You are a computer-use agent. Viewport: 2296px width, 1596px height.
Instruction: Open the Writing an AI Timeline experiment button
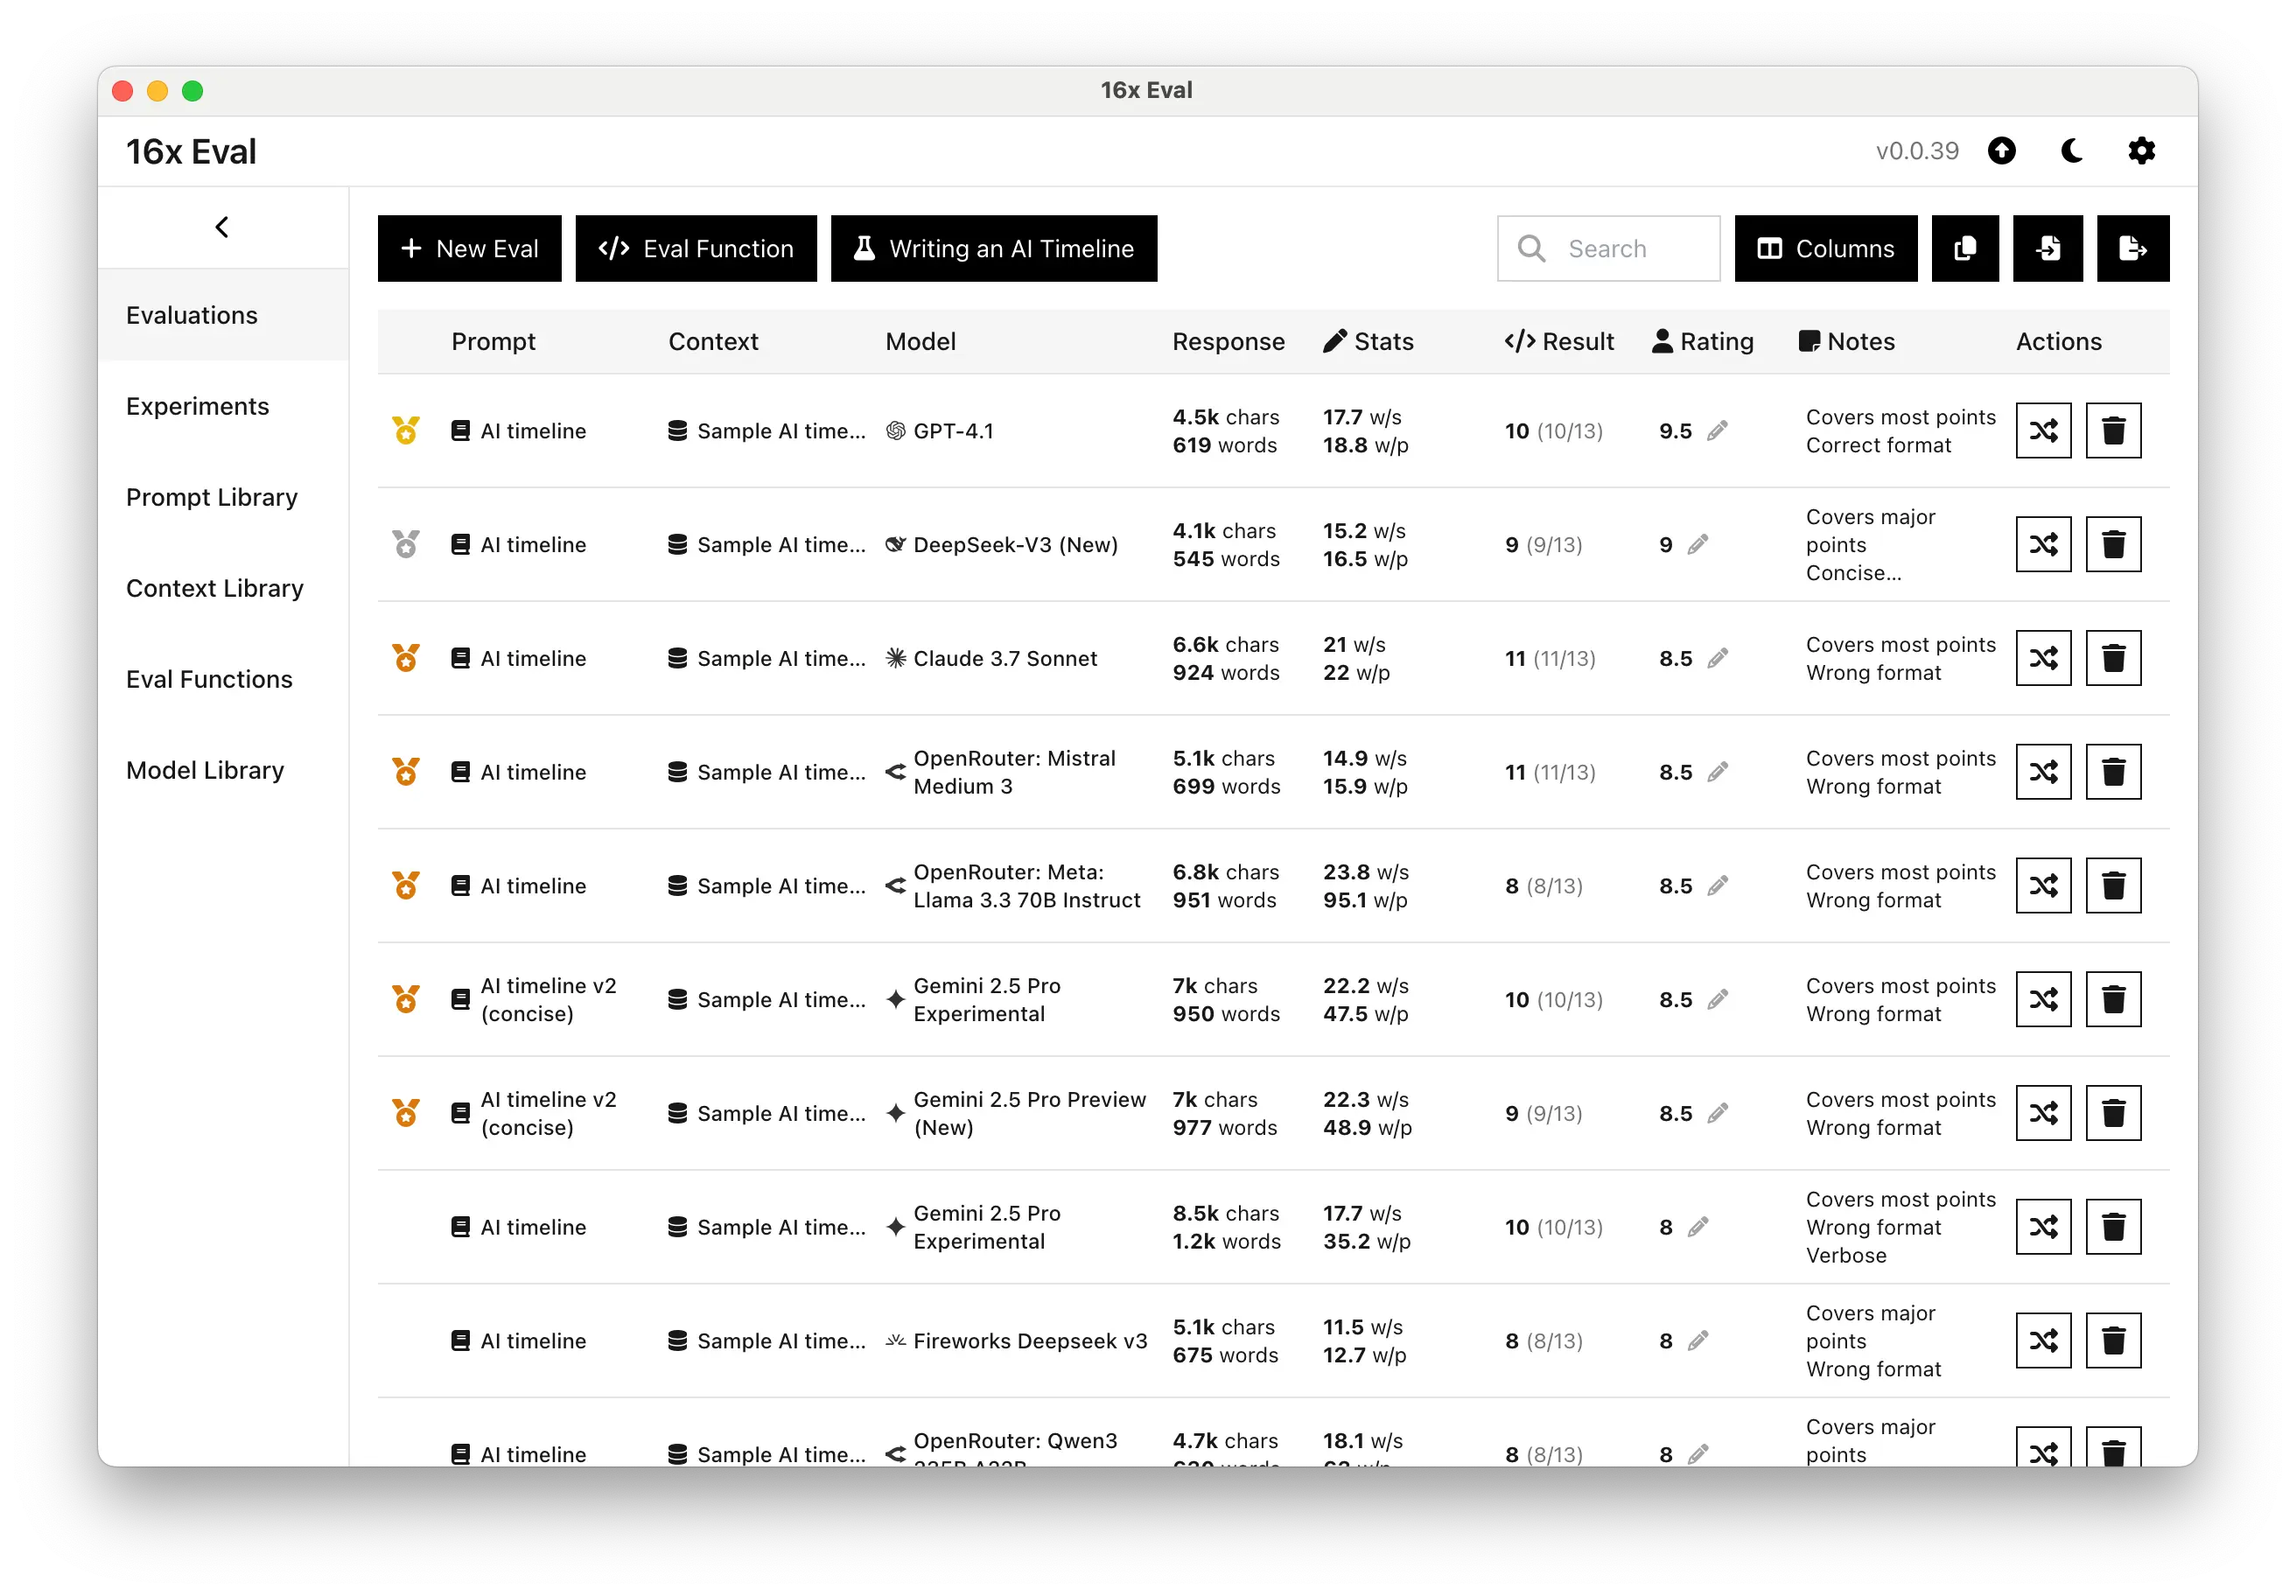click(994, 248)
